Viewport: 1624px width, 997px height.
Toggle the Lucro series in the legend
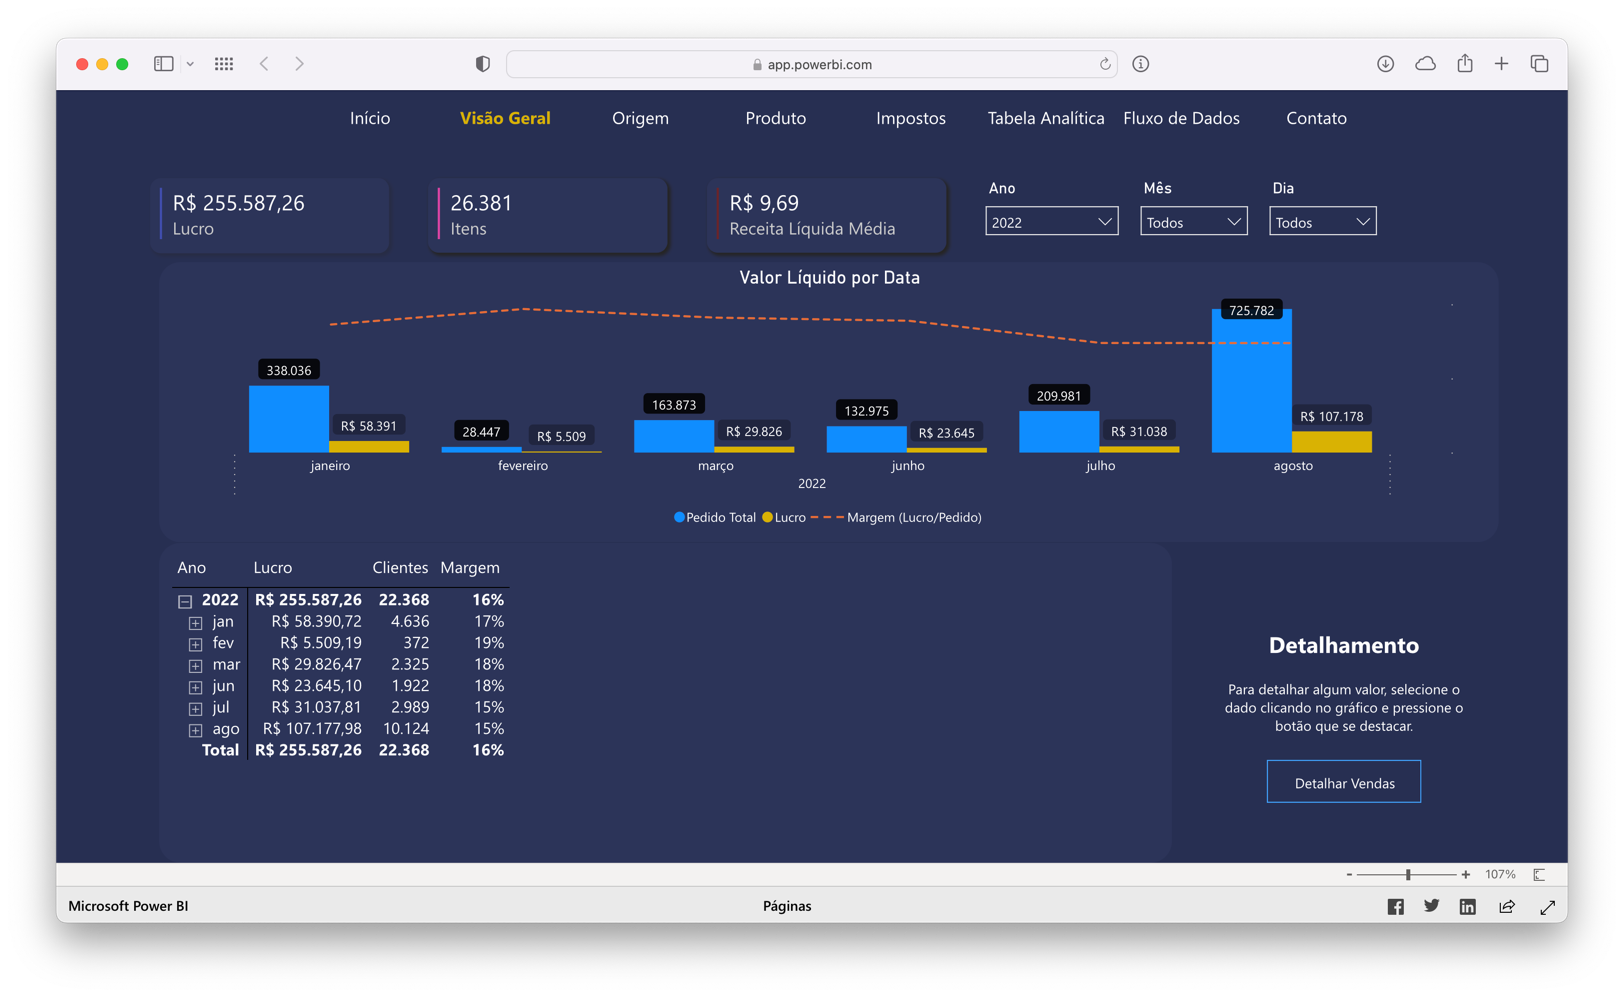[787, 517]
